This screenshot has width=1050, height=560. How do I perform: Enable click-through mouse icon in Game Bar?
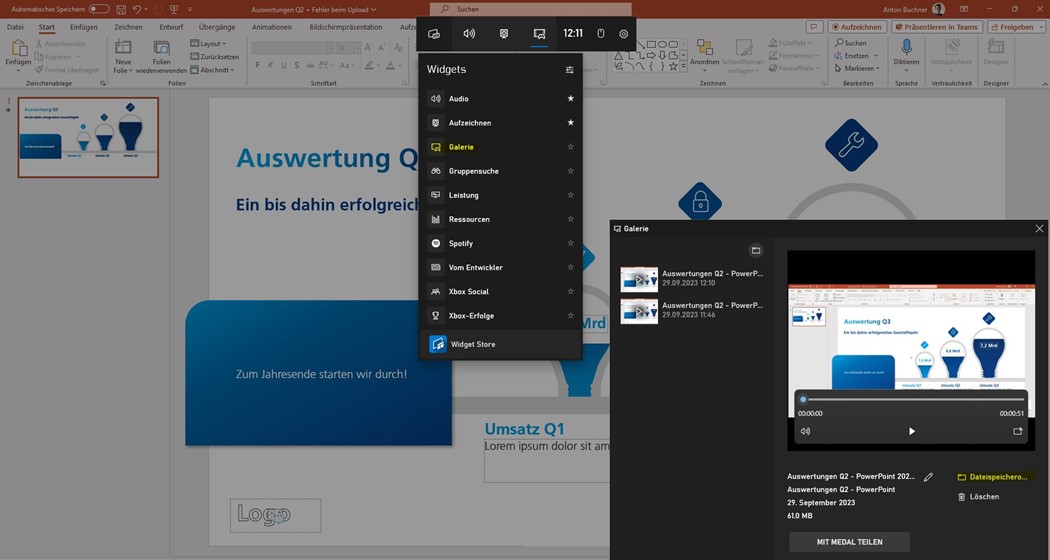click(x=601, y=33)
